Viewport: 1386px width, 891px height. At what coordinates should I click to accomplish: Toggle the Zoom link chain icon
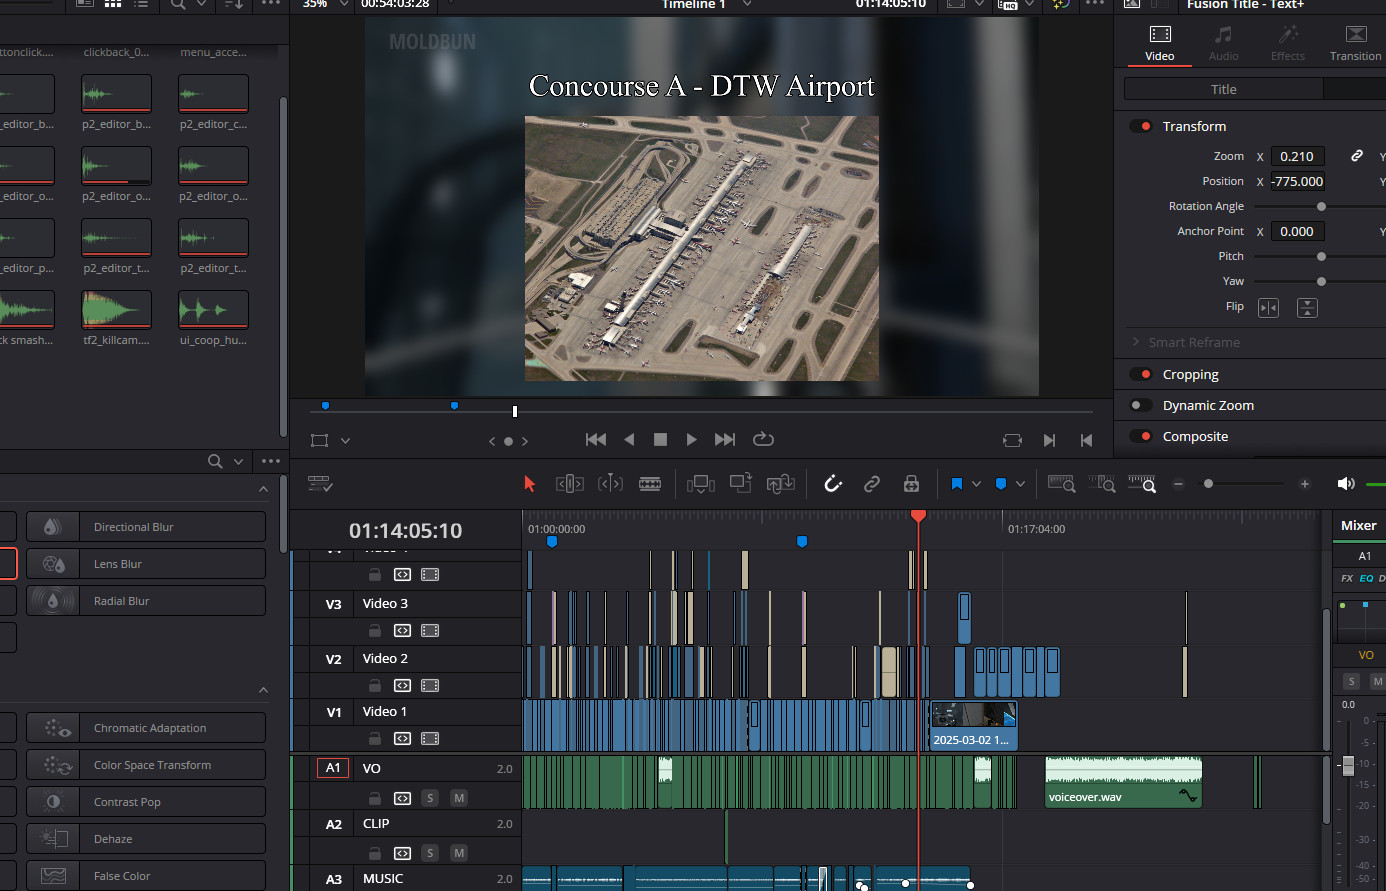tap(1357, 156)
